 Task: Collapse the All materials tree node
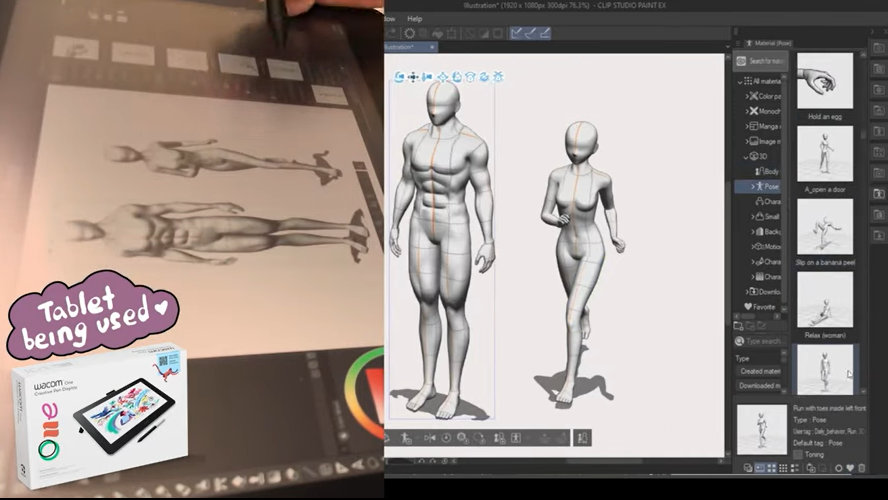(740, 82)
